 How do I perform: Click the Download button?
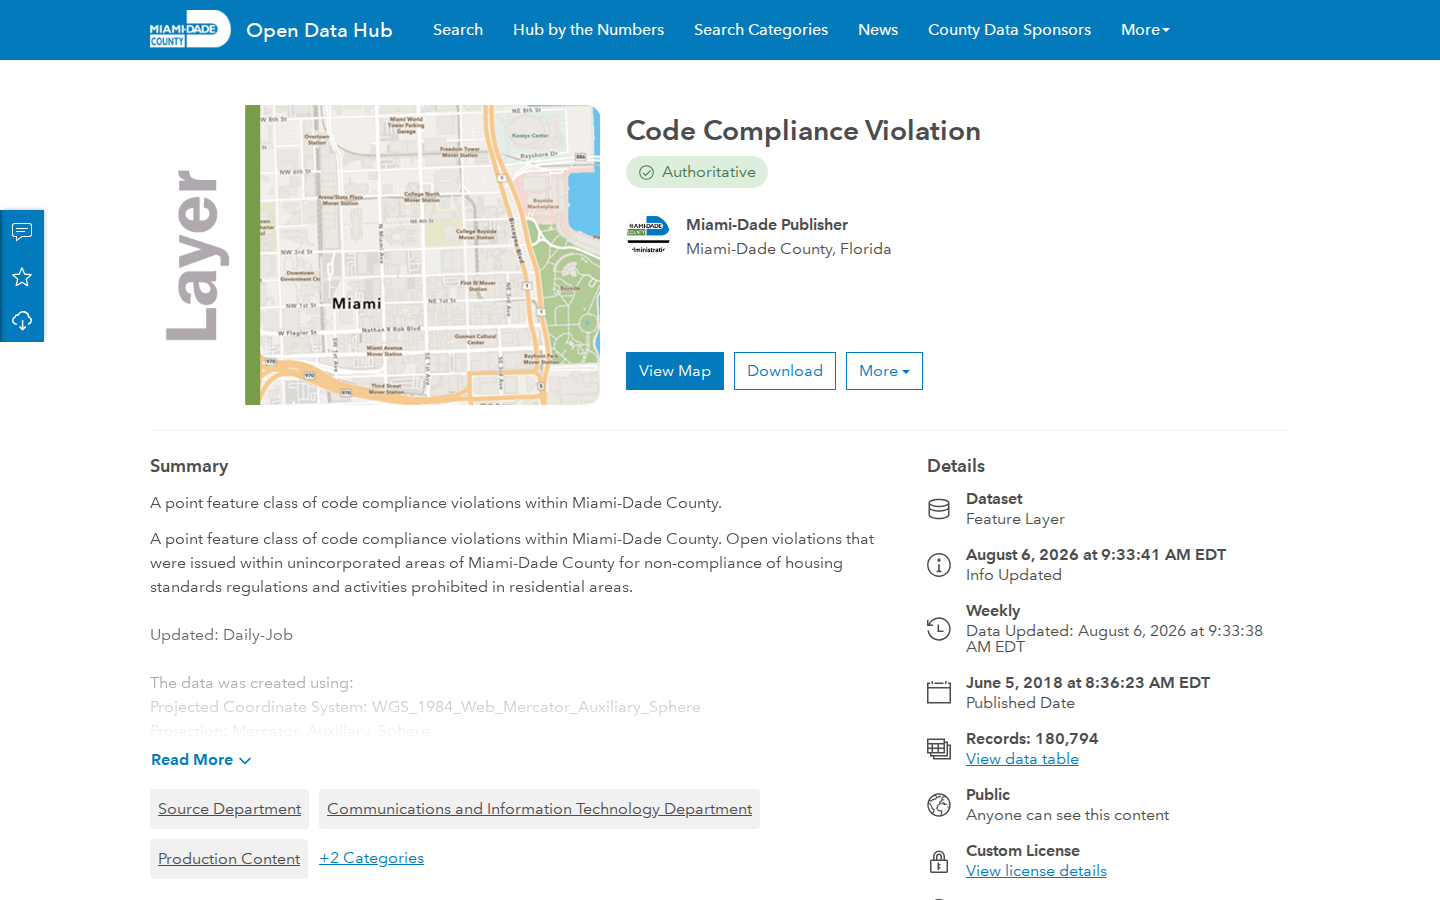pos(785,371)
